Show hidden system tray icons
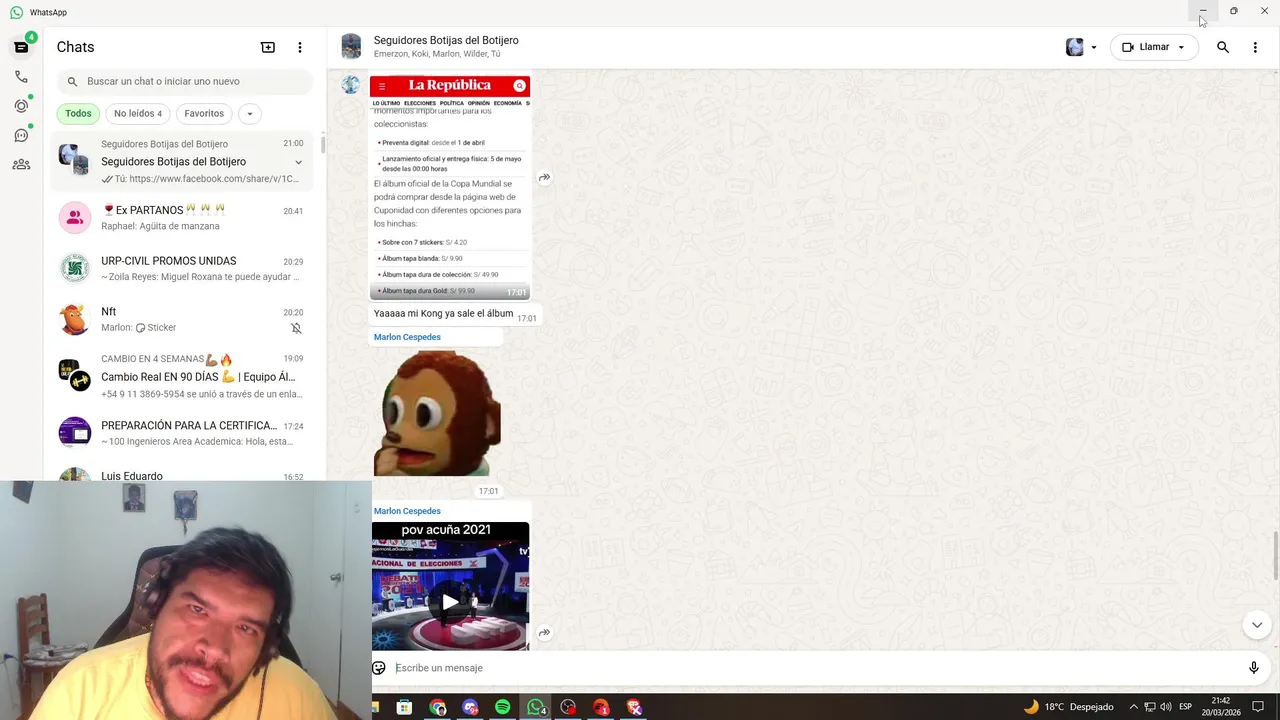This screenshot has width=1280, height=720. coord(1133,707)
